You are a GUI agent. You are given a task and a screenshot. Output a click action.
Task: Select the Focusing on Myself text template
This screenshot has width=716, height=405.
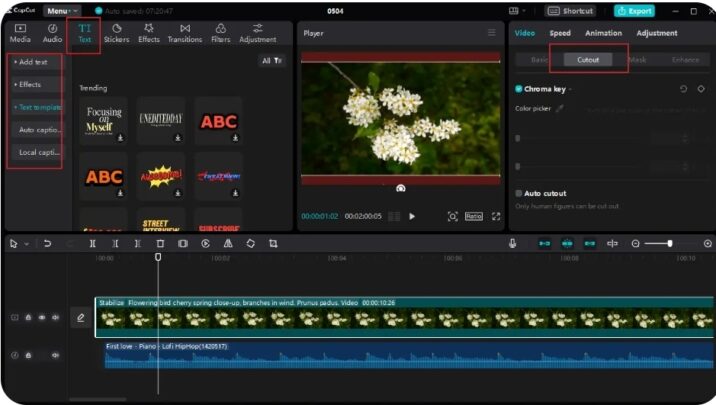104,122
